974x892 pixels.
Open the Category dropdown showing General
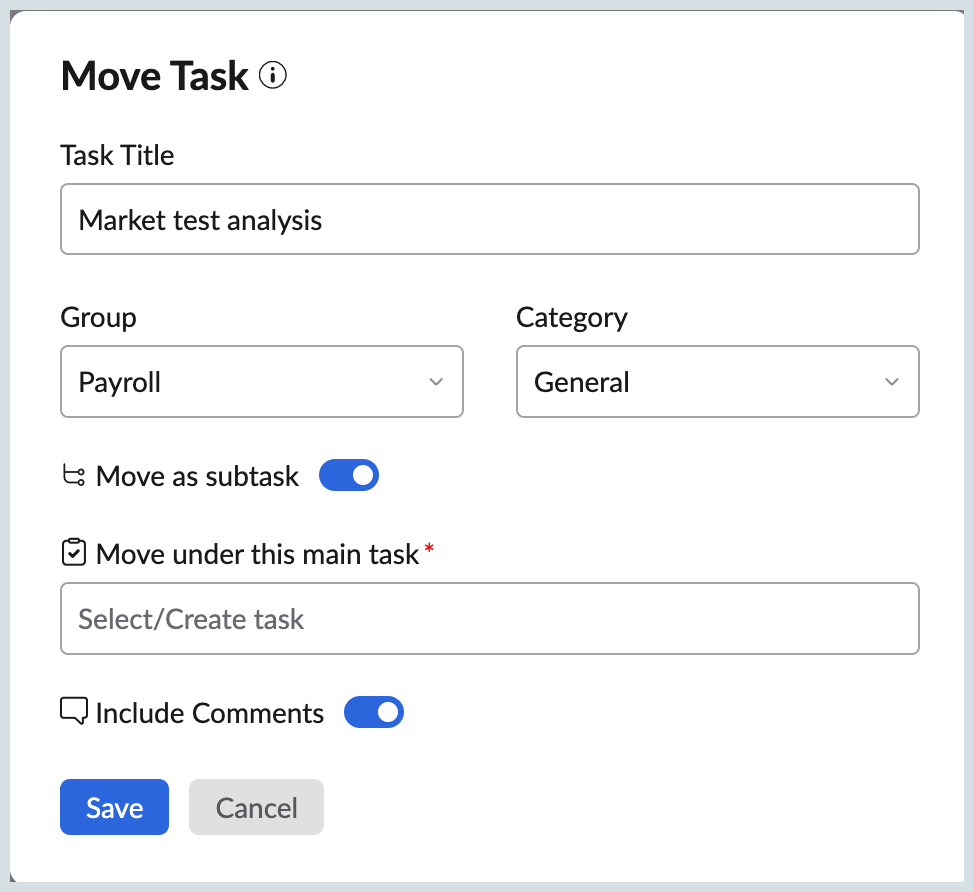click(x=717, y=382)
